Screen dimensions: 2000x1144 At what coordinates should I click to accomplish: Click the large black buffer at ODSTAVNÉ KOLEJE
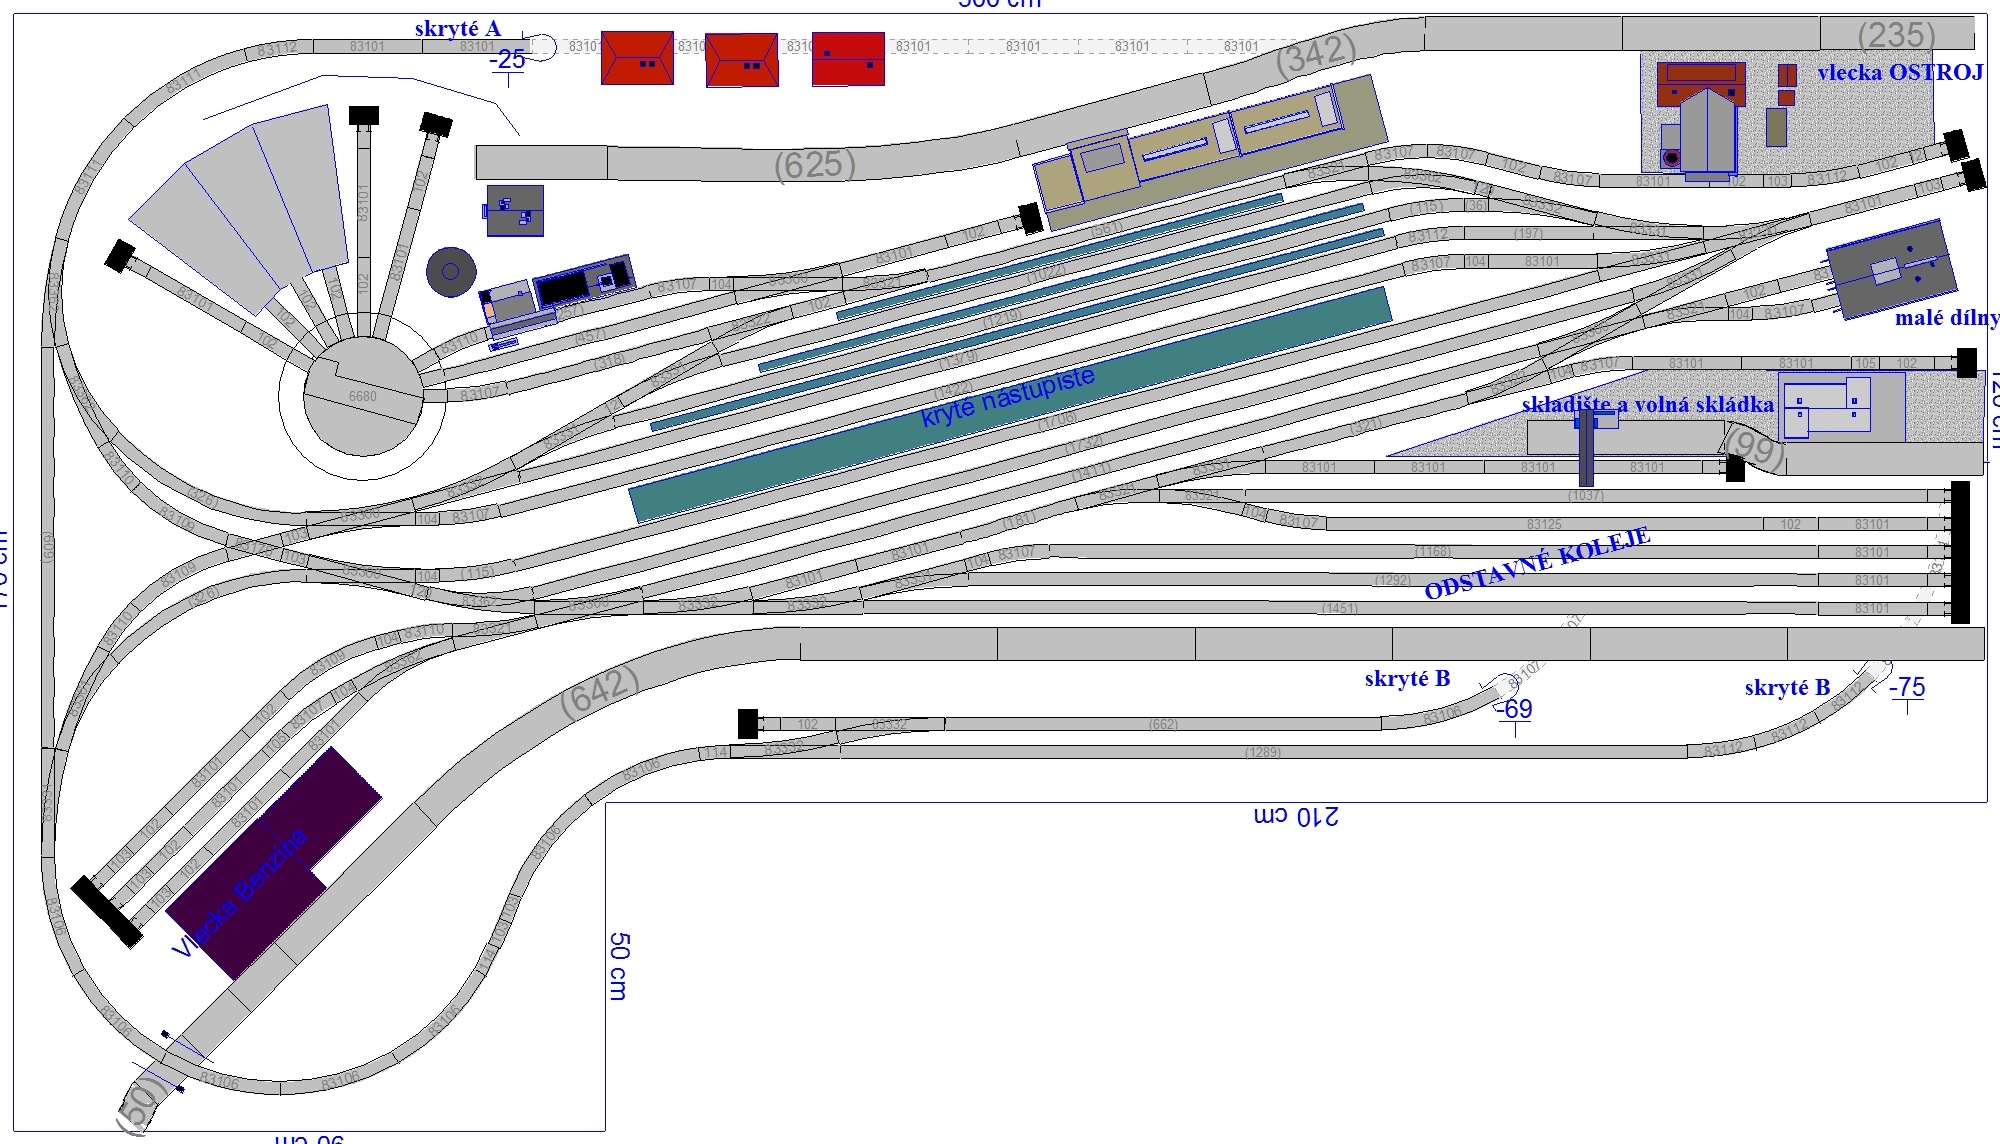click(1960, 552)
